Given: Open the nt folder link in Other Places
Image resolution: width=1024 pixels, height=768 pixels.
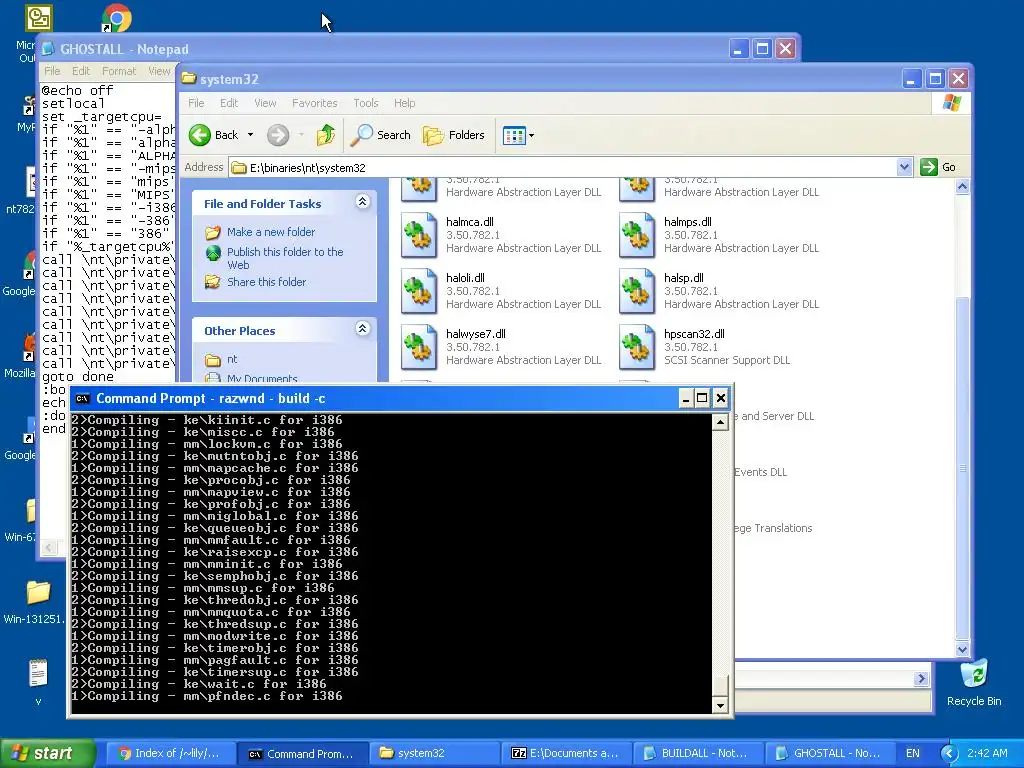Looking at the screenshot, I should (x=232, y=359).
